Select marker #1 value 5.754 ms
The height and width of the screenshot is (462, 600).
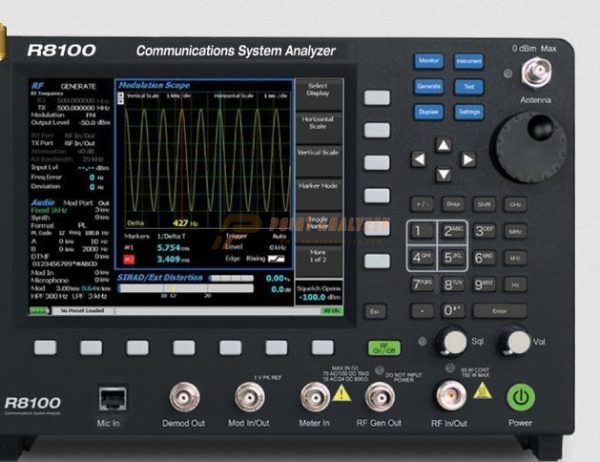pyautogui.click(x=173, y=248)
